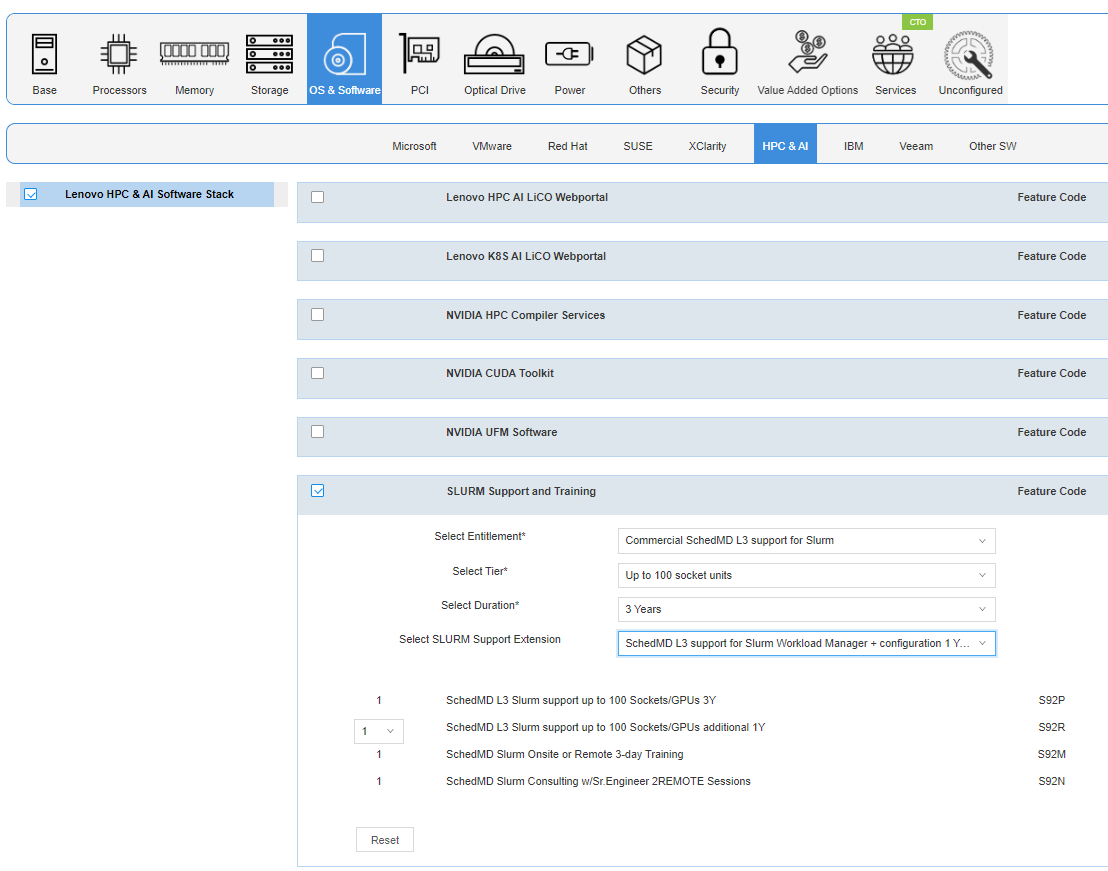
Task: Click the Base server icon
Action: tap(44, 55)
